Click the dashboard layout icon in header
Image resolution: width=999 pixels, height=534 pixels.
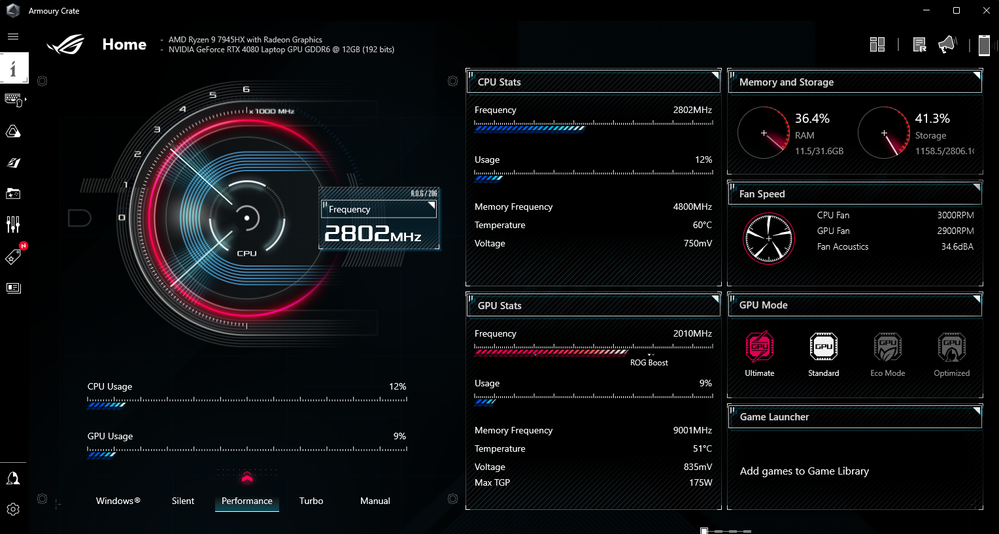click(877, 45)
